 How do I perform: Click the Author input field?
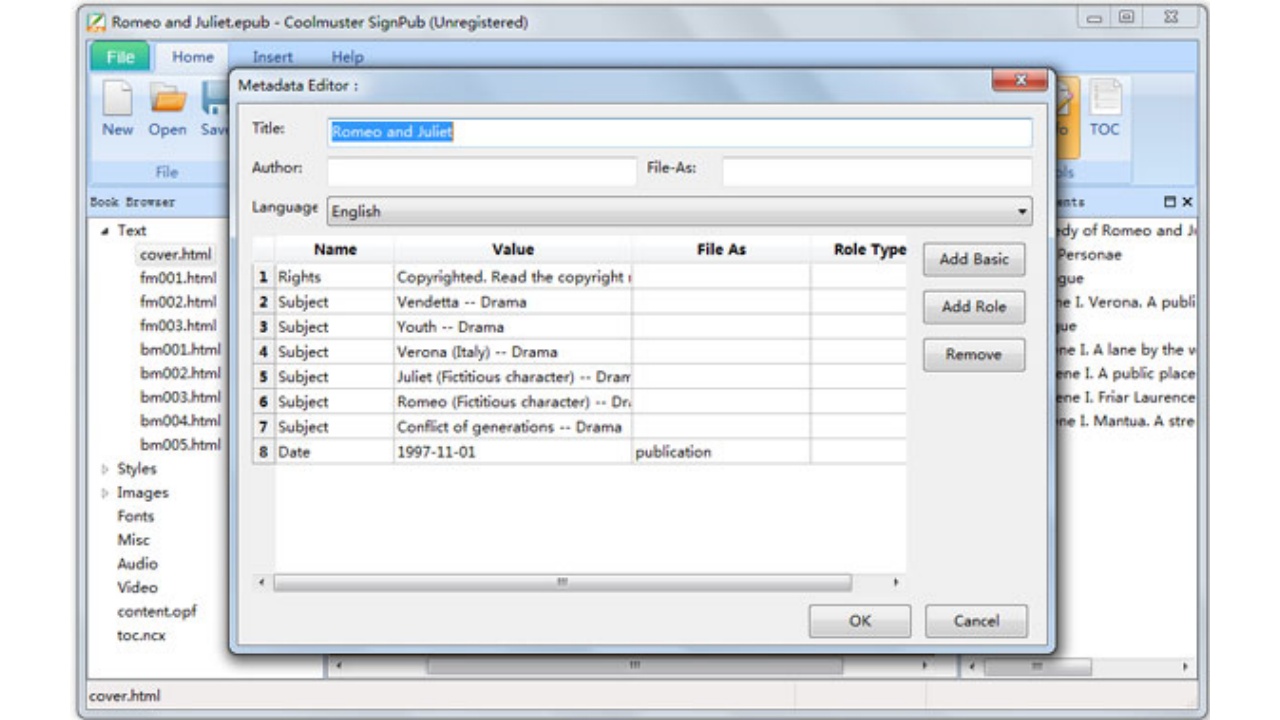click(481, 171)
